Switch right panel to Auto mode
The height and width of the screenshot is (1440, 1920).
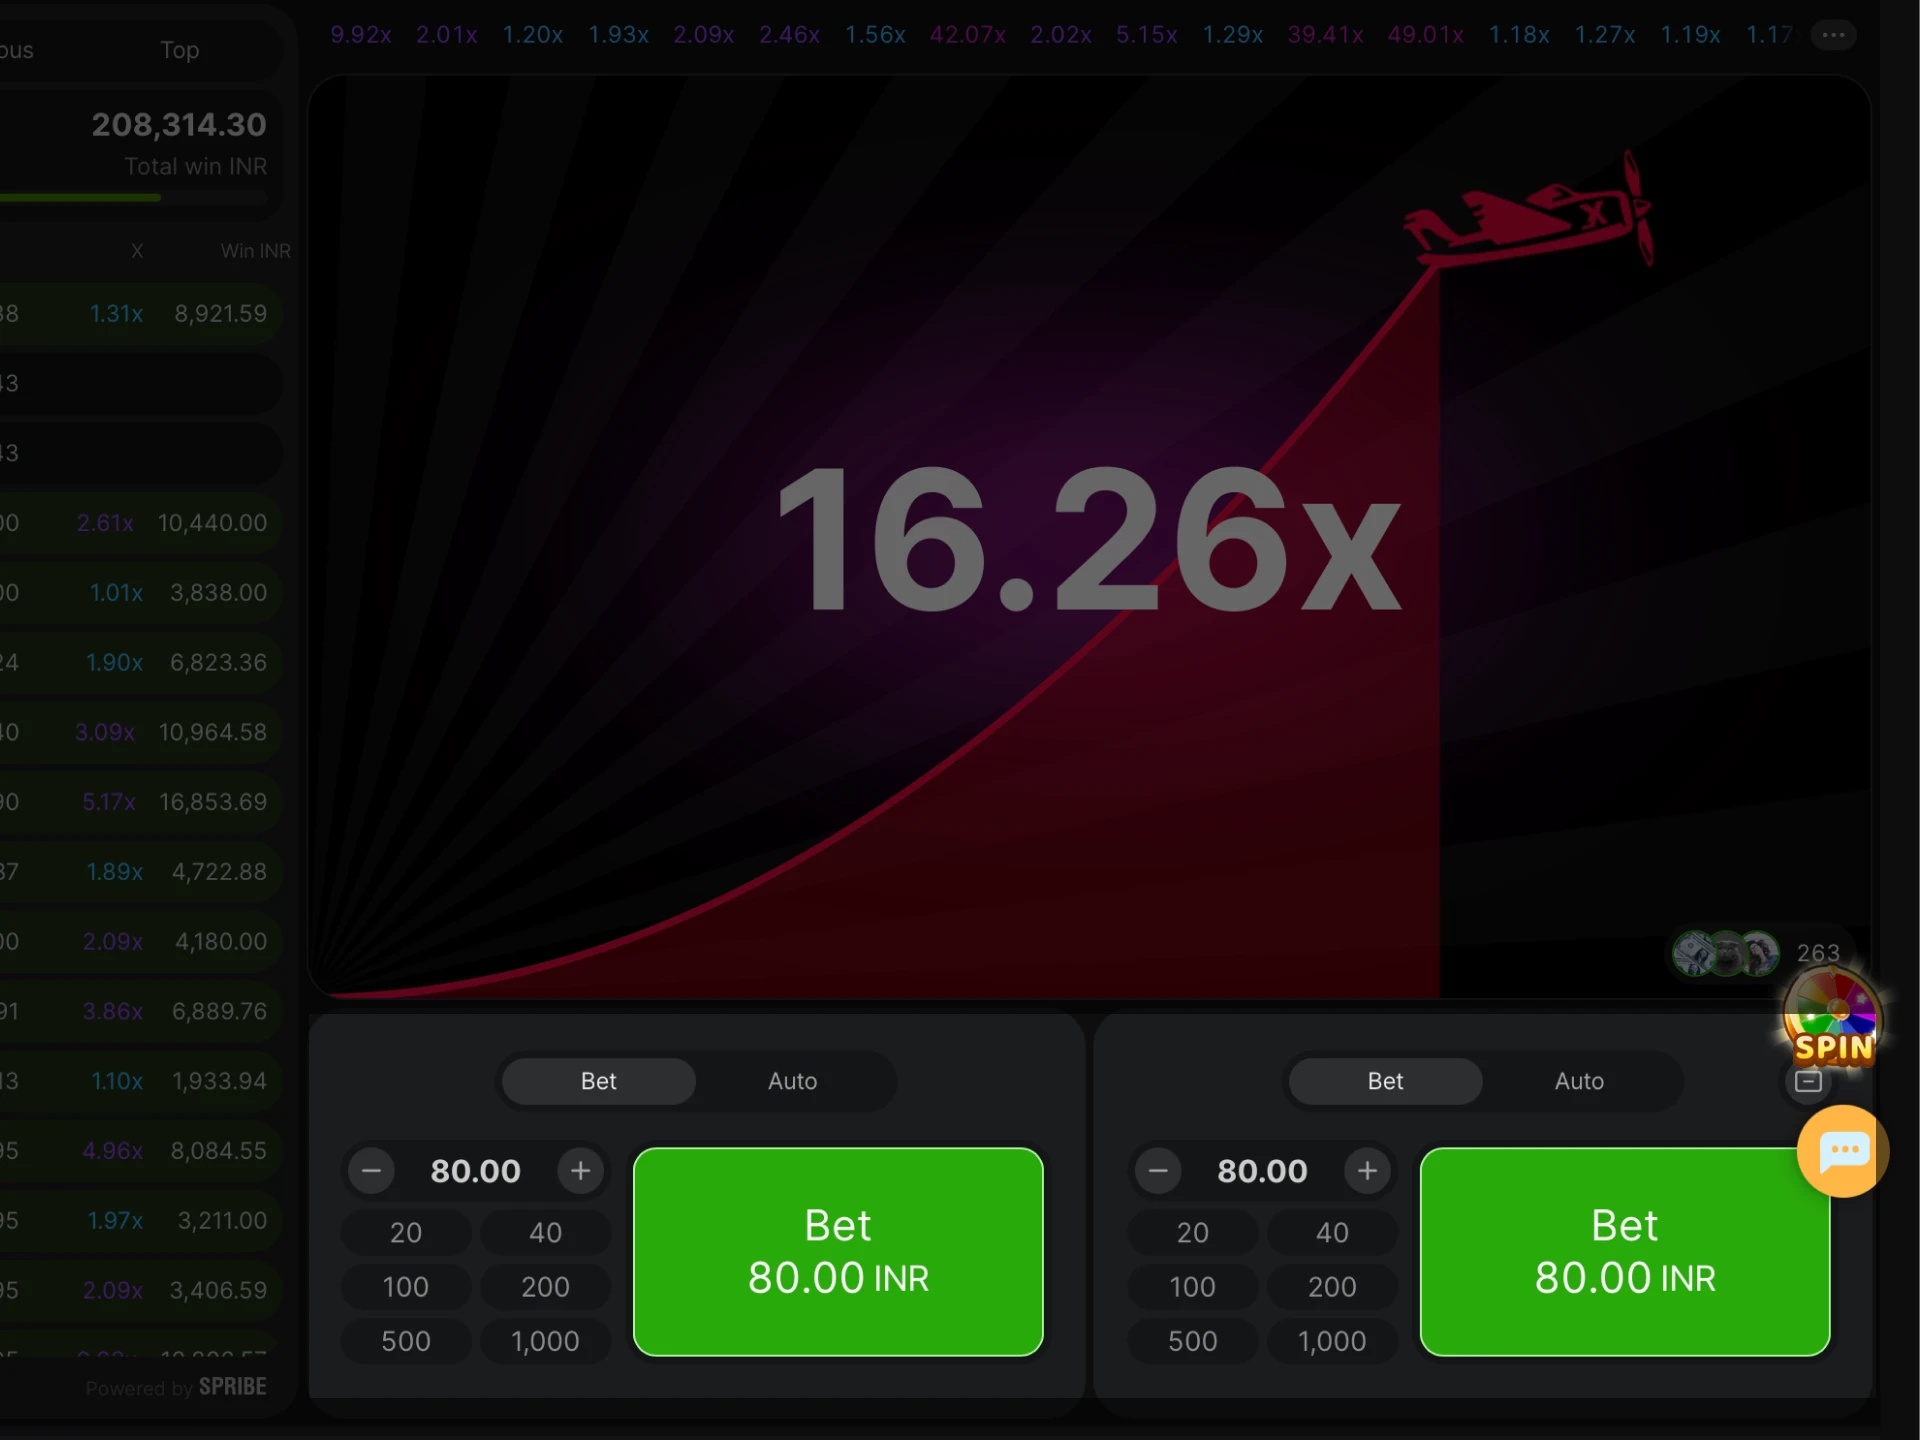click(x=1579, y=1081)
